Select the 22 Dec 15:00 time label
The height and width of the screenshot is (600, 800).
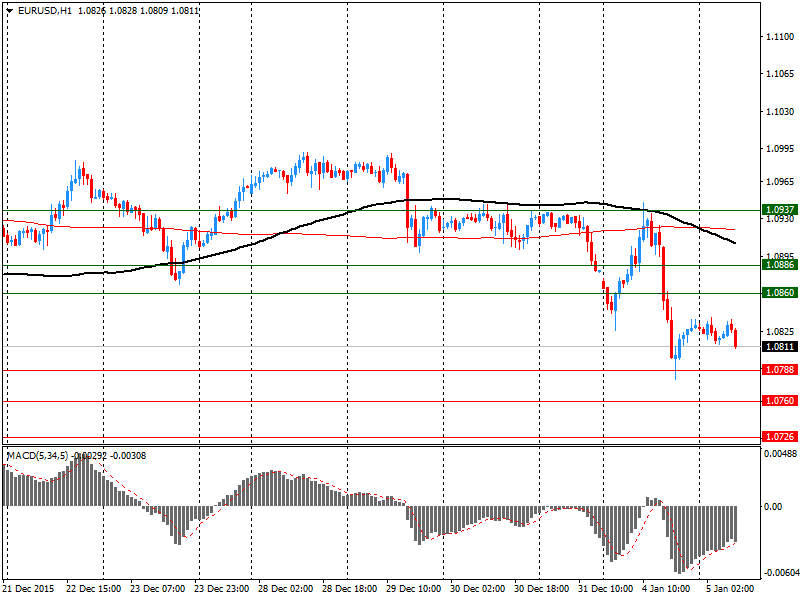point(93,589)
